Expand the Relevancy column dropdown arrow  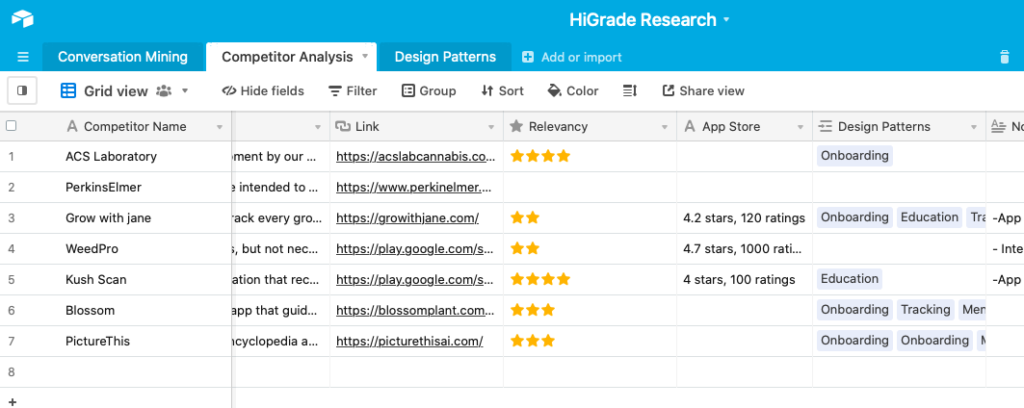click(x=663, y=127)
